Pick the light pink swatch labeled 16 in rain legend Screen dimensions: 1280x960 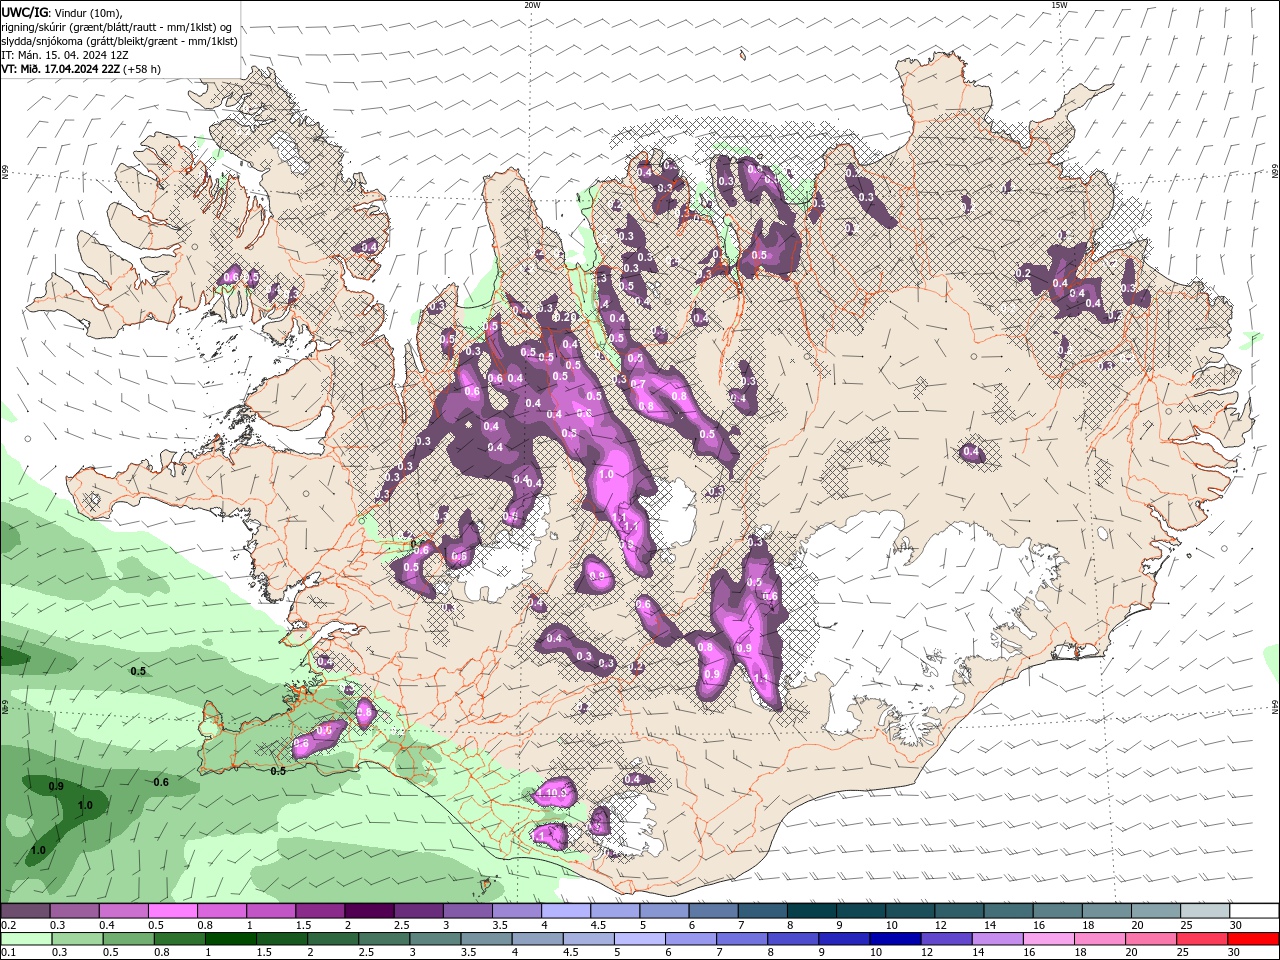(1049, 939)
